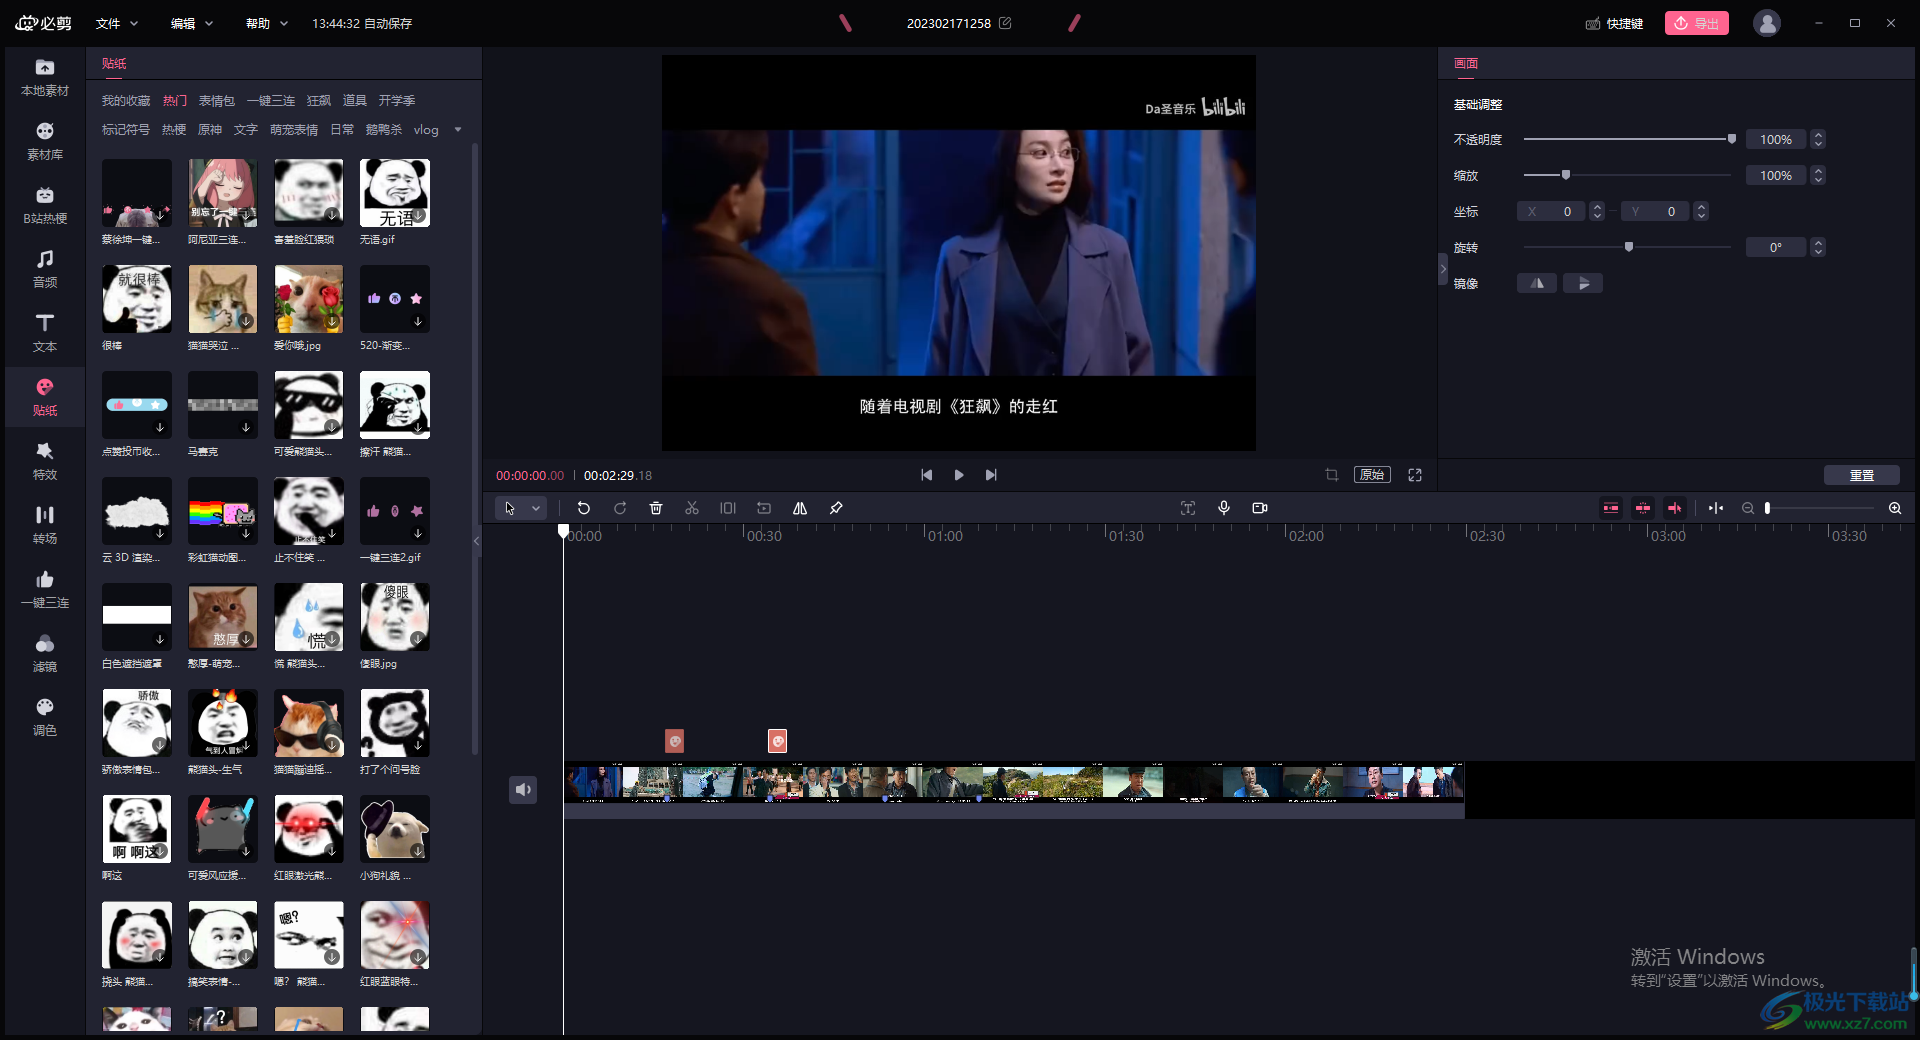The image size is (1920, 1040).
Task: Open 帮助 menu dropdown
Action: click(x=267, y=23)
